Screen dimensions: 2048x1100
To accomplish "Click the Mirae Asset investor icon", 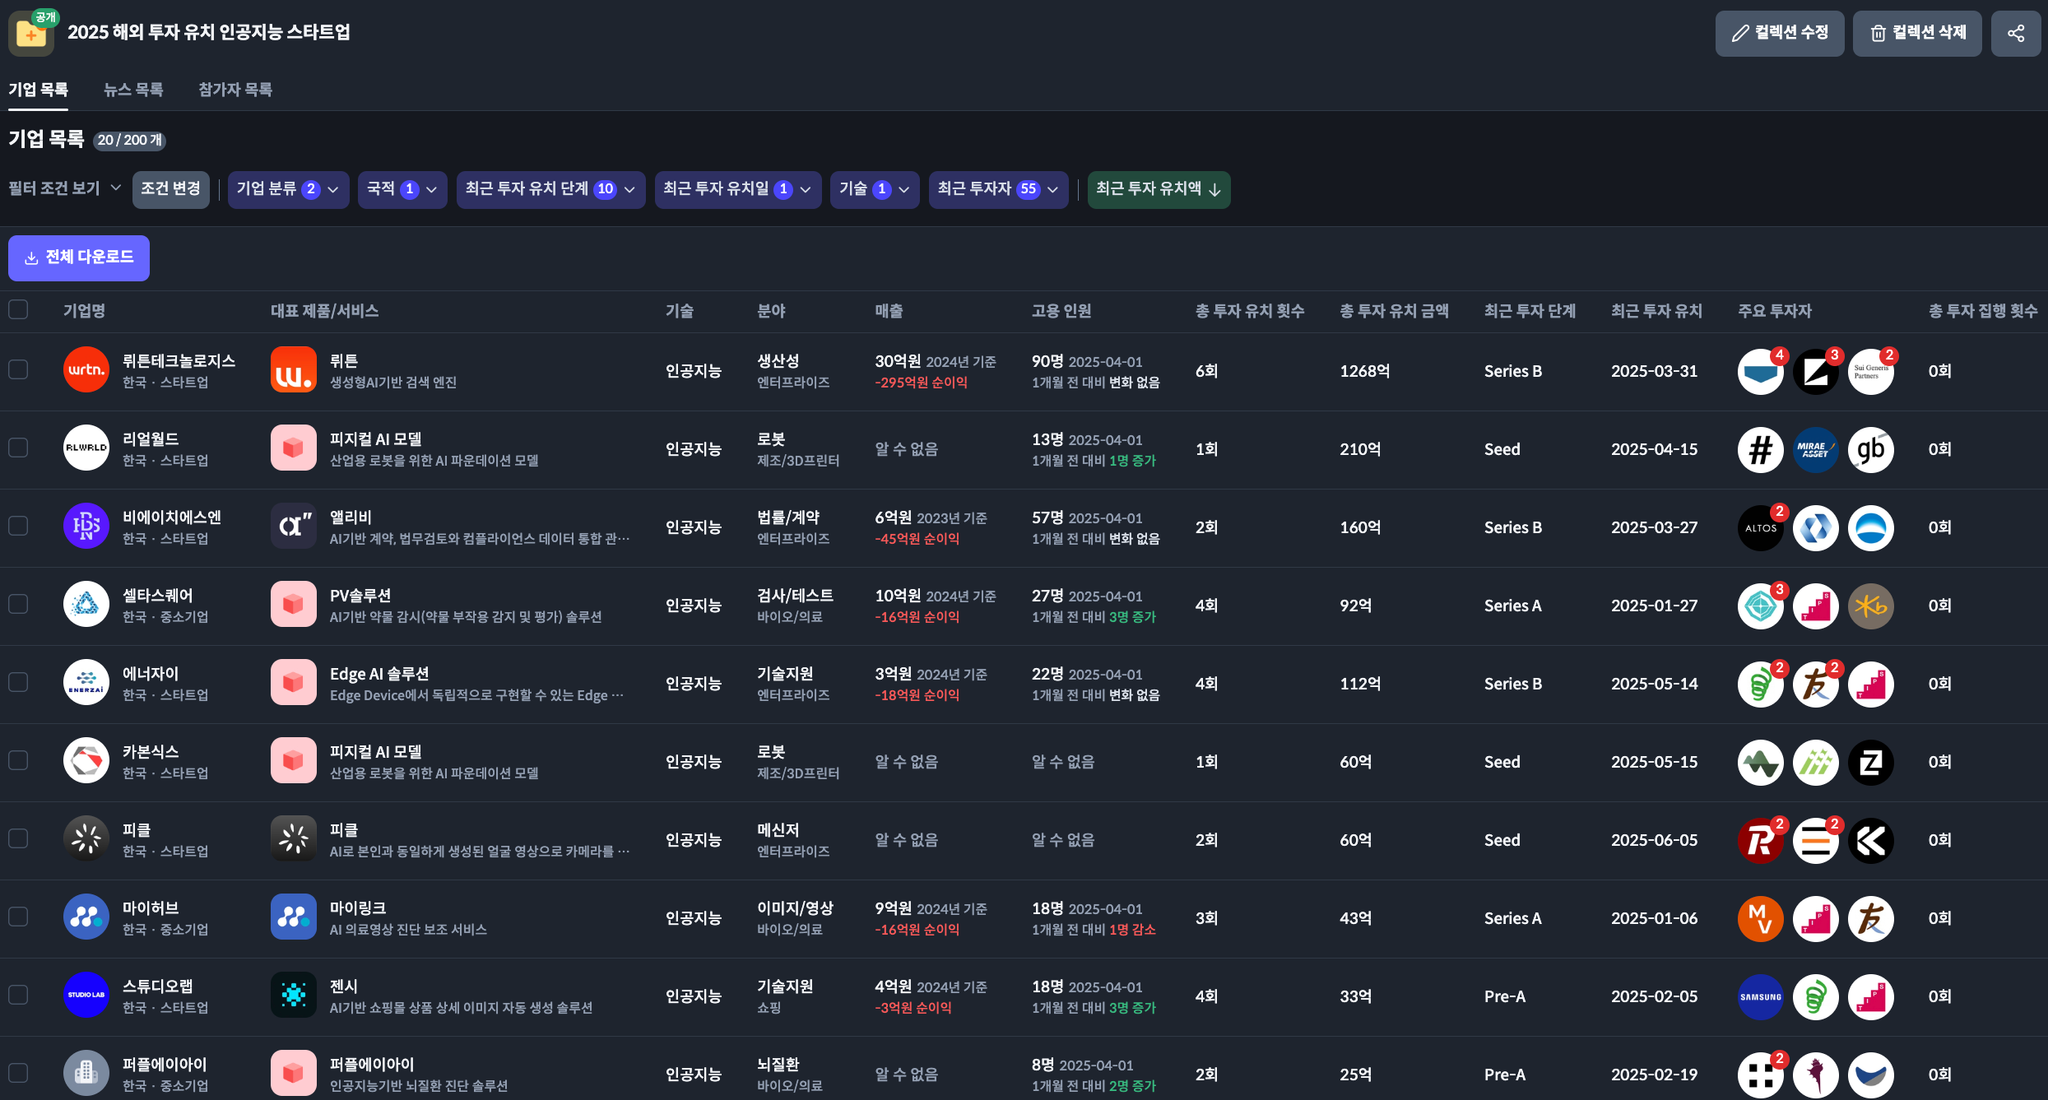I will tap(1815, 449).
